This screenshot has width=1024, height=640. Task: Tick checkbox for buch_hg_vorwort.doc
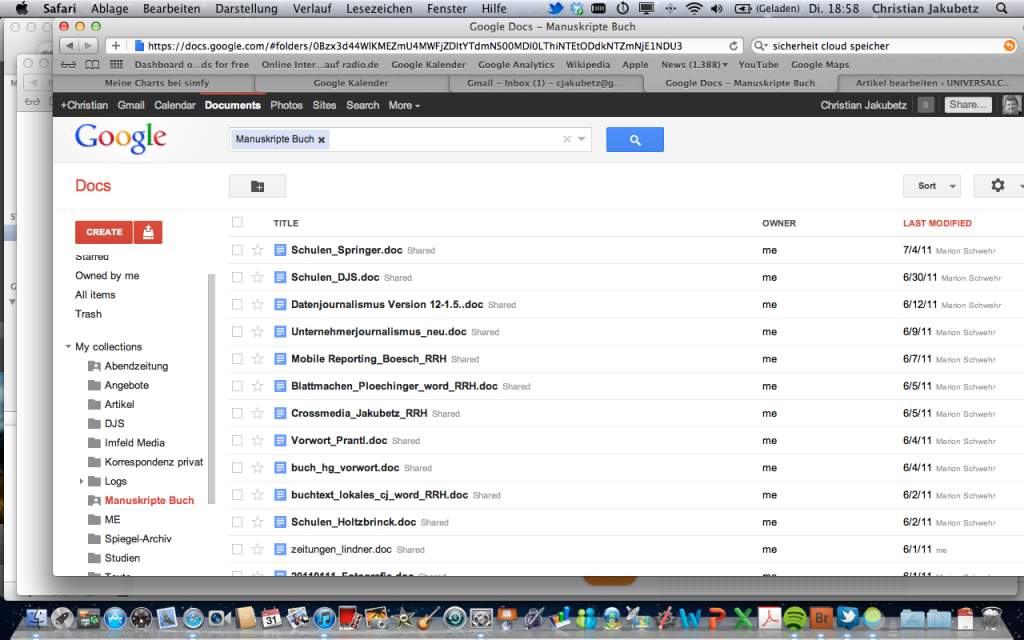tap(237, 468)
